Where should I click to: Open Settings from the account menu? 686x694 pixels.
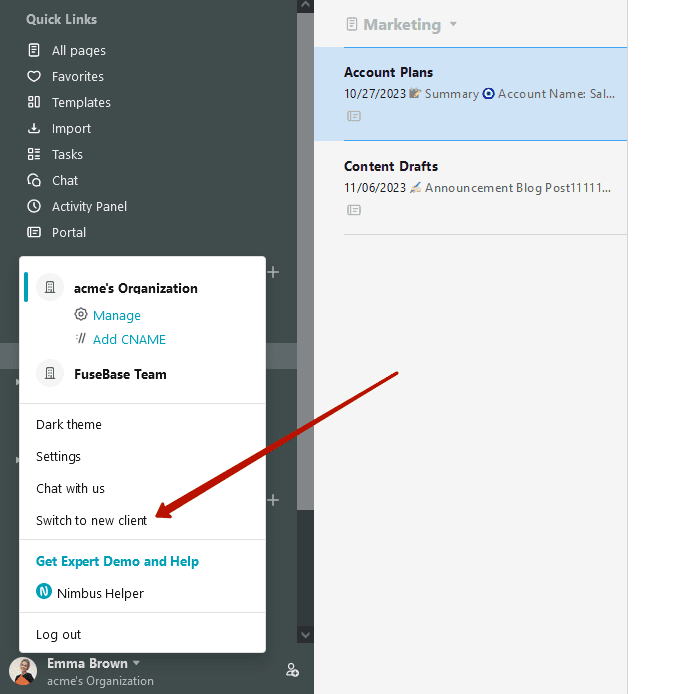(58, 456)
